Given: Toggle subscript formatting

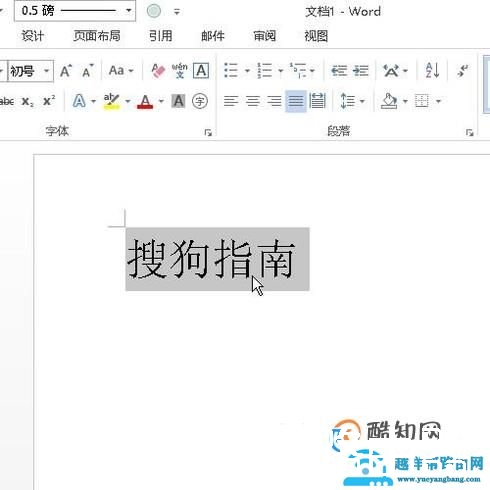Looking at the screenshot, I should [x=28, y=101].
